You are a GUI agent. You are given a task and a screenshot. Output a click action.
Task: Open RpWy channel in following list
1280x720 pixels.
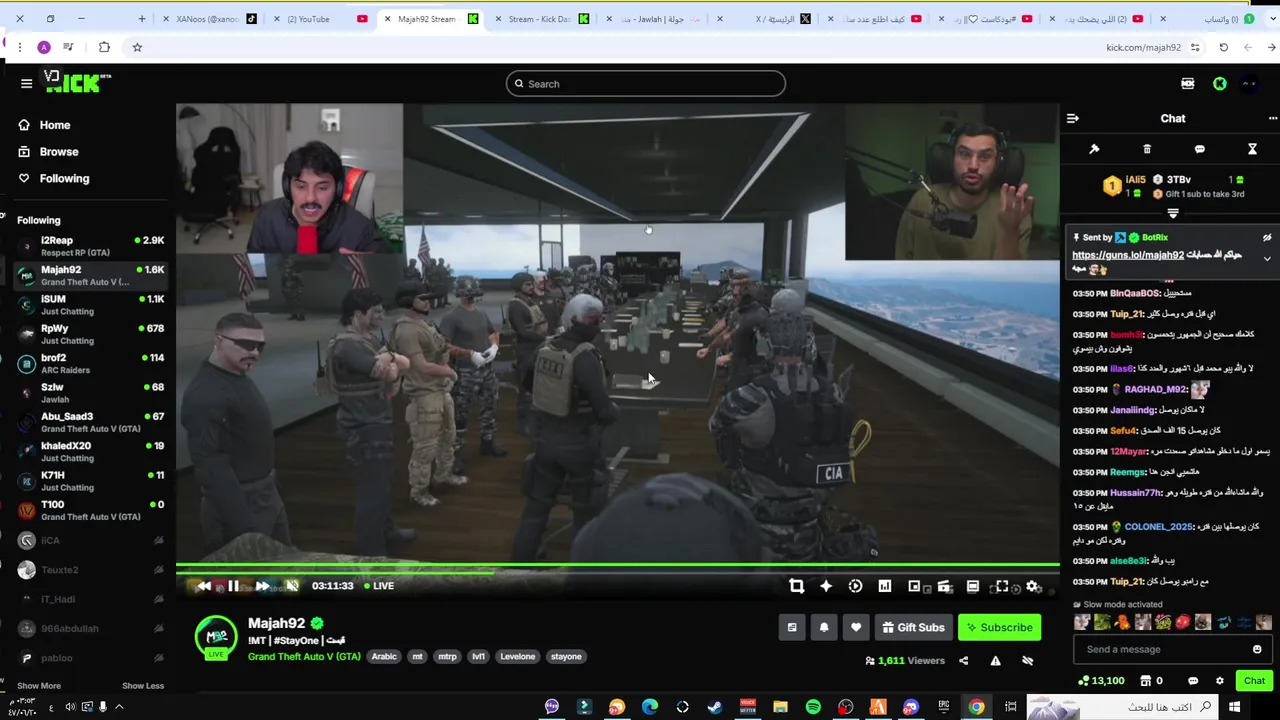click(90, 334)
